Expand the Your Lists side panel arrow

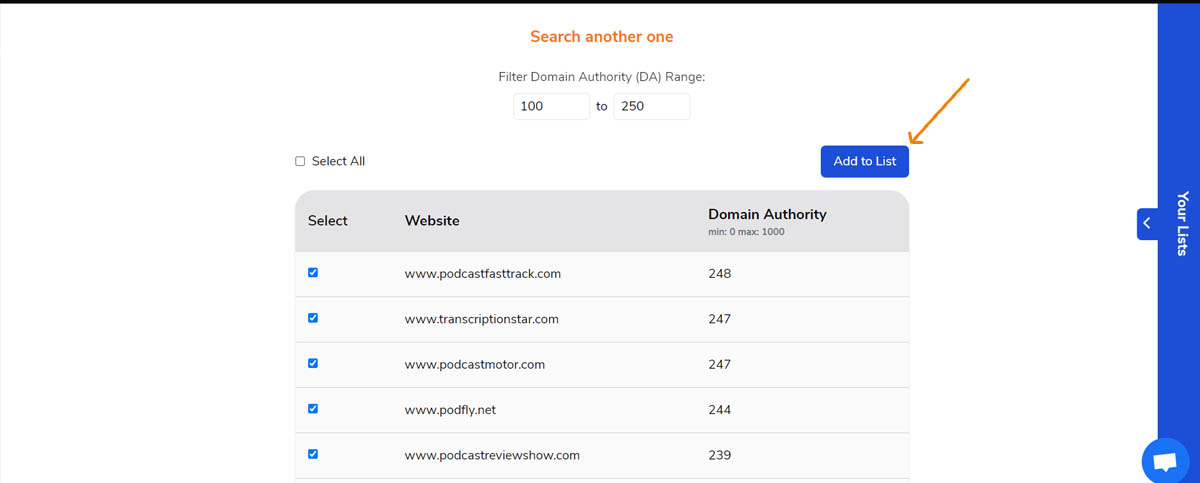point(1147,223)
